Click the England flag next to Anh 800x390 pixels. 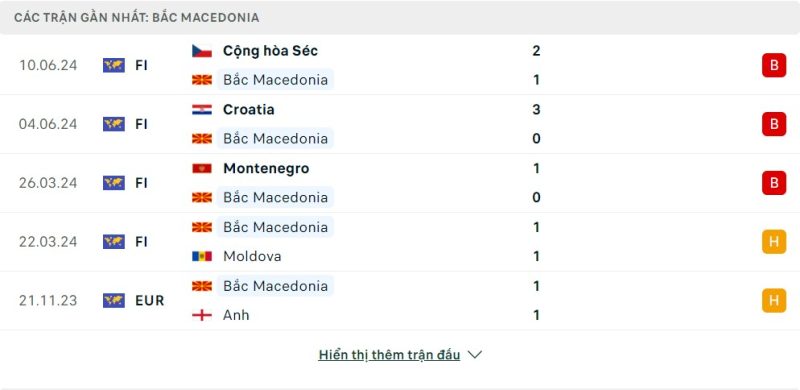(x=202, y=315)
